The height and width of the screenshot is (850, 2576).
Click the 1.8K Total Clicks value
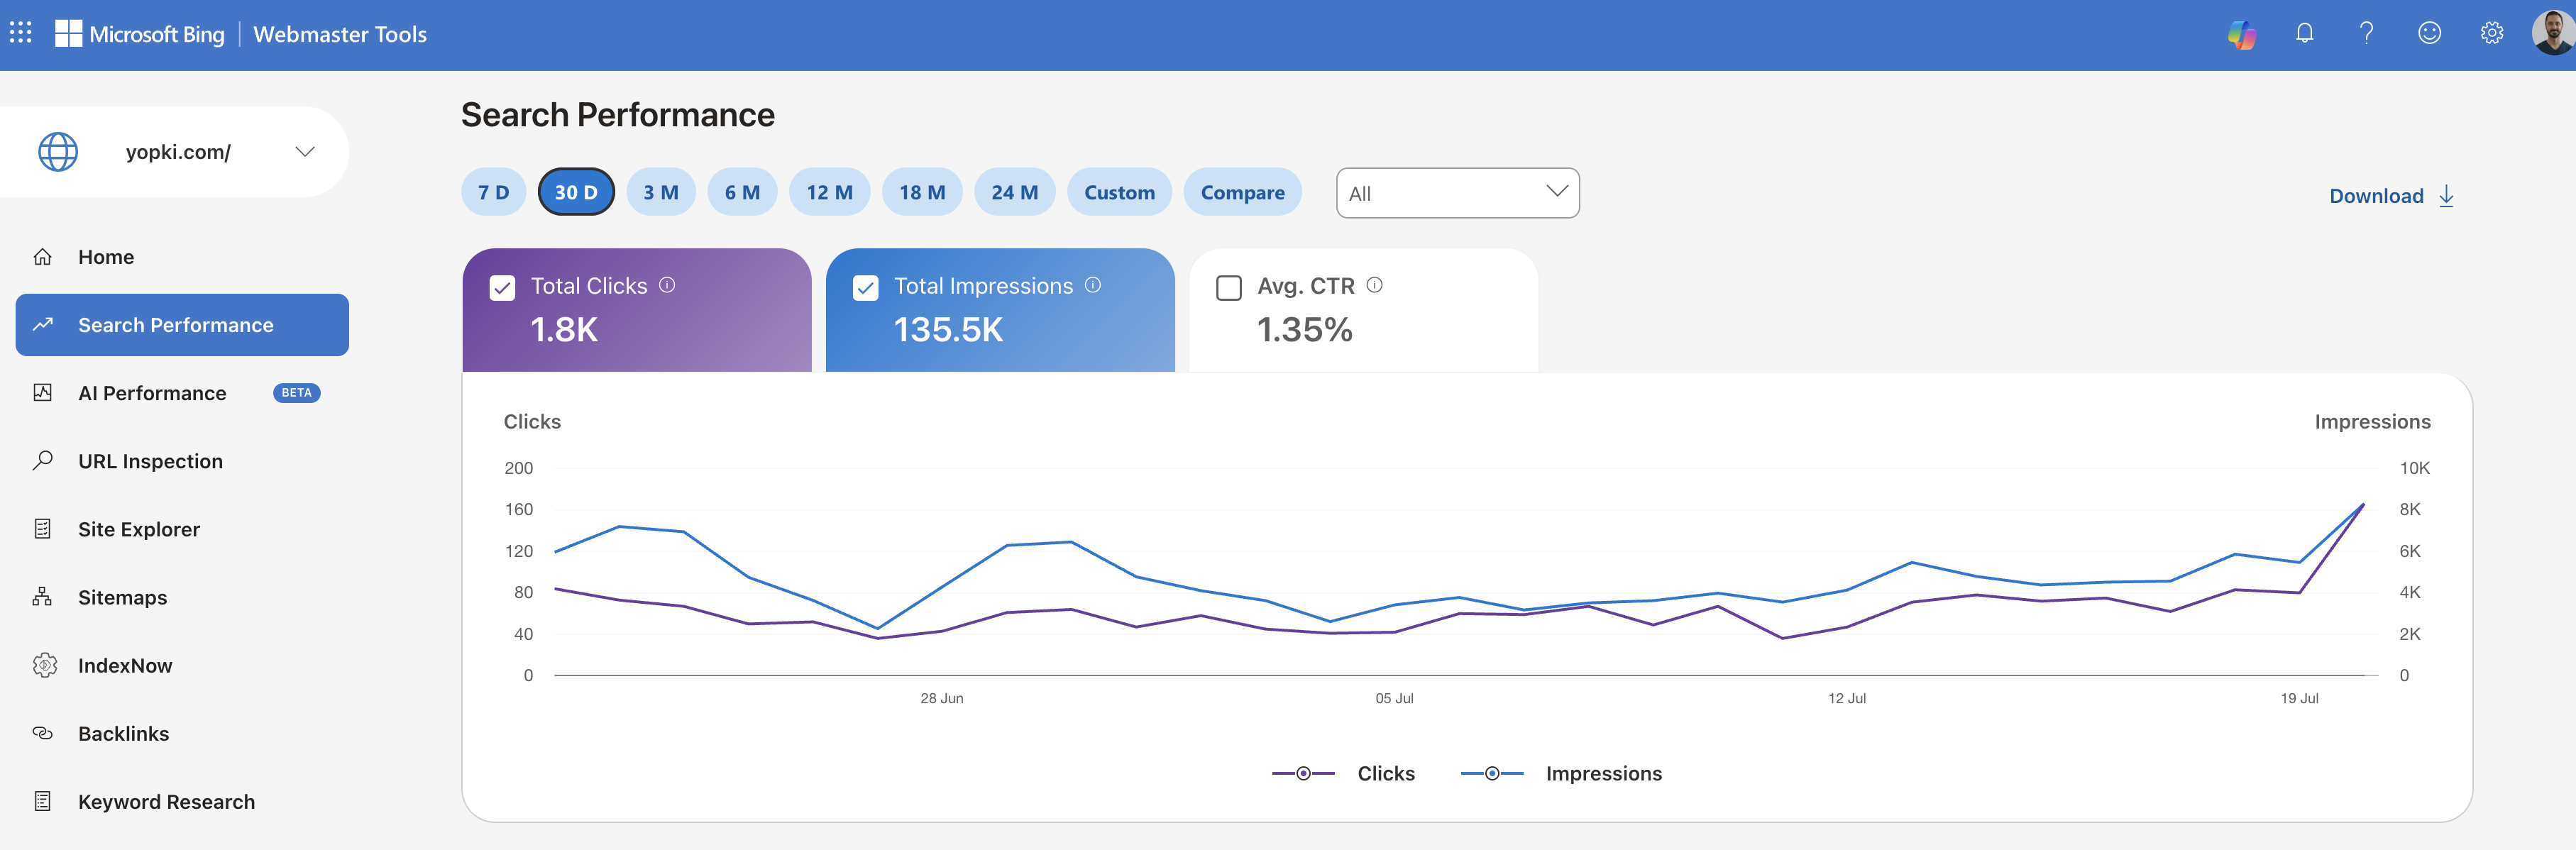click(x=564, y=329)
